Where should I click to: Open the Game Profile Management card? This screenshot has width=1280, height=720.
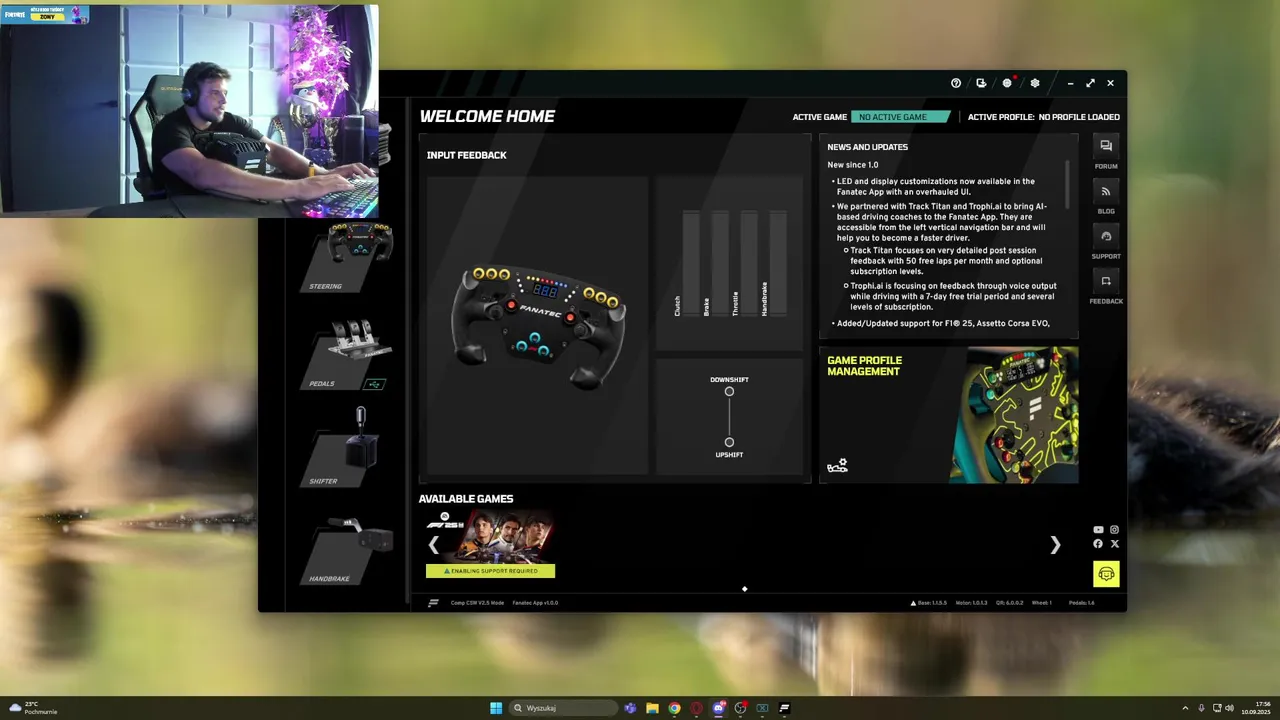(x=949, y=415)
